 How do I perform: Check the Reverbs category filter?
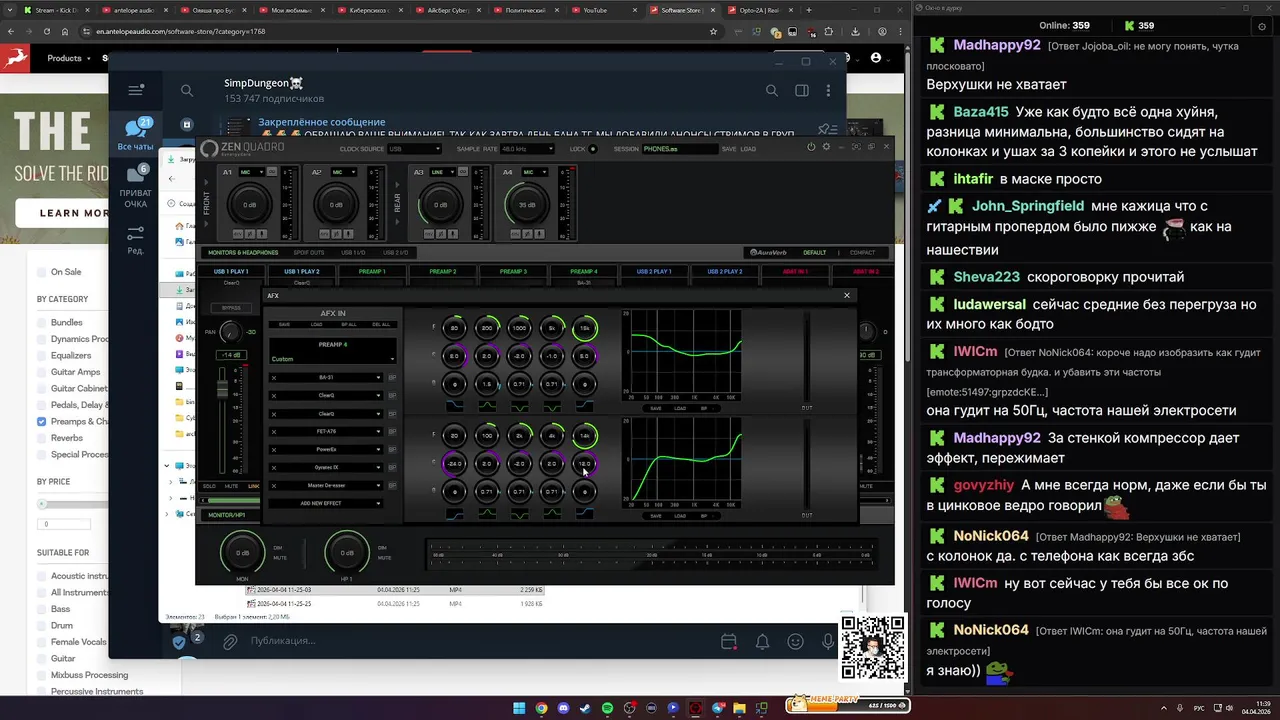tap(42, 438)
